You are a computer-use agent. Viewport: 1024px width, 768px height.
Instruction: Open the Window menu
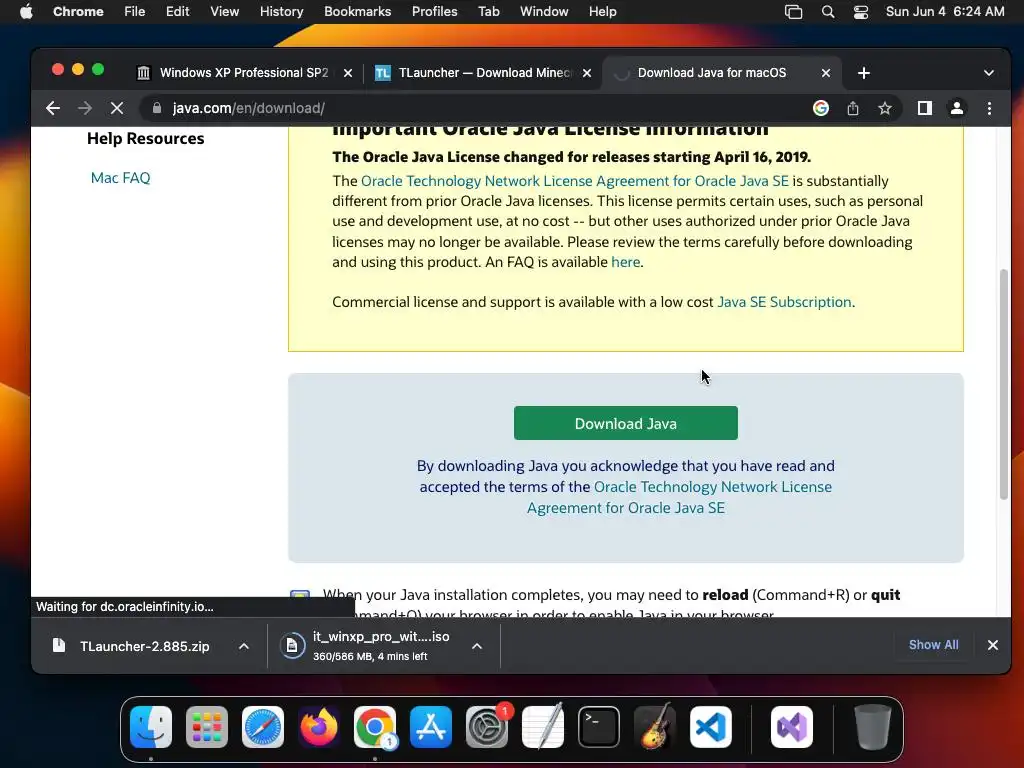pyautogui.click(x=544, y=12)
